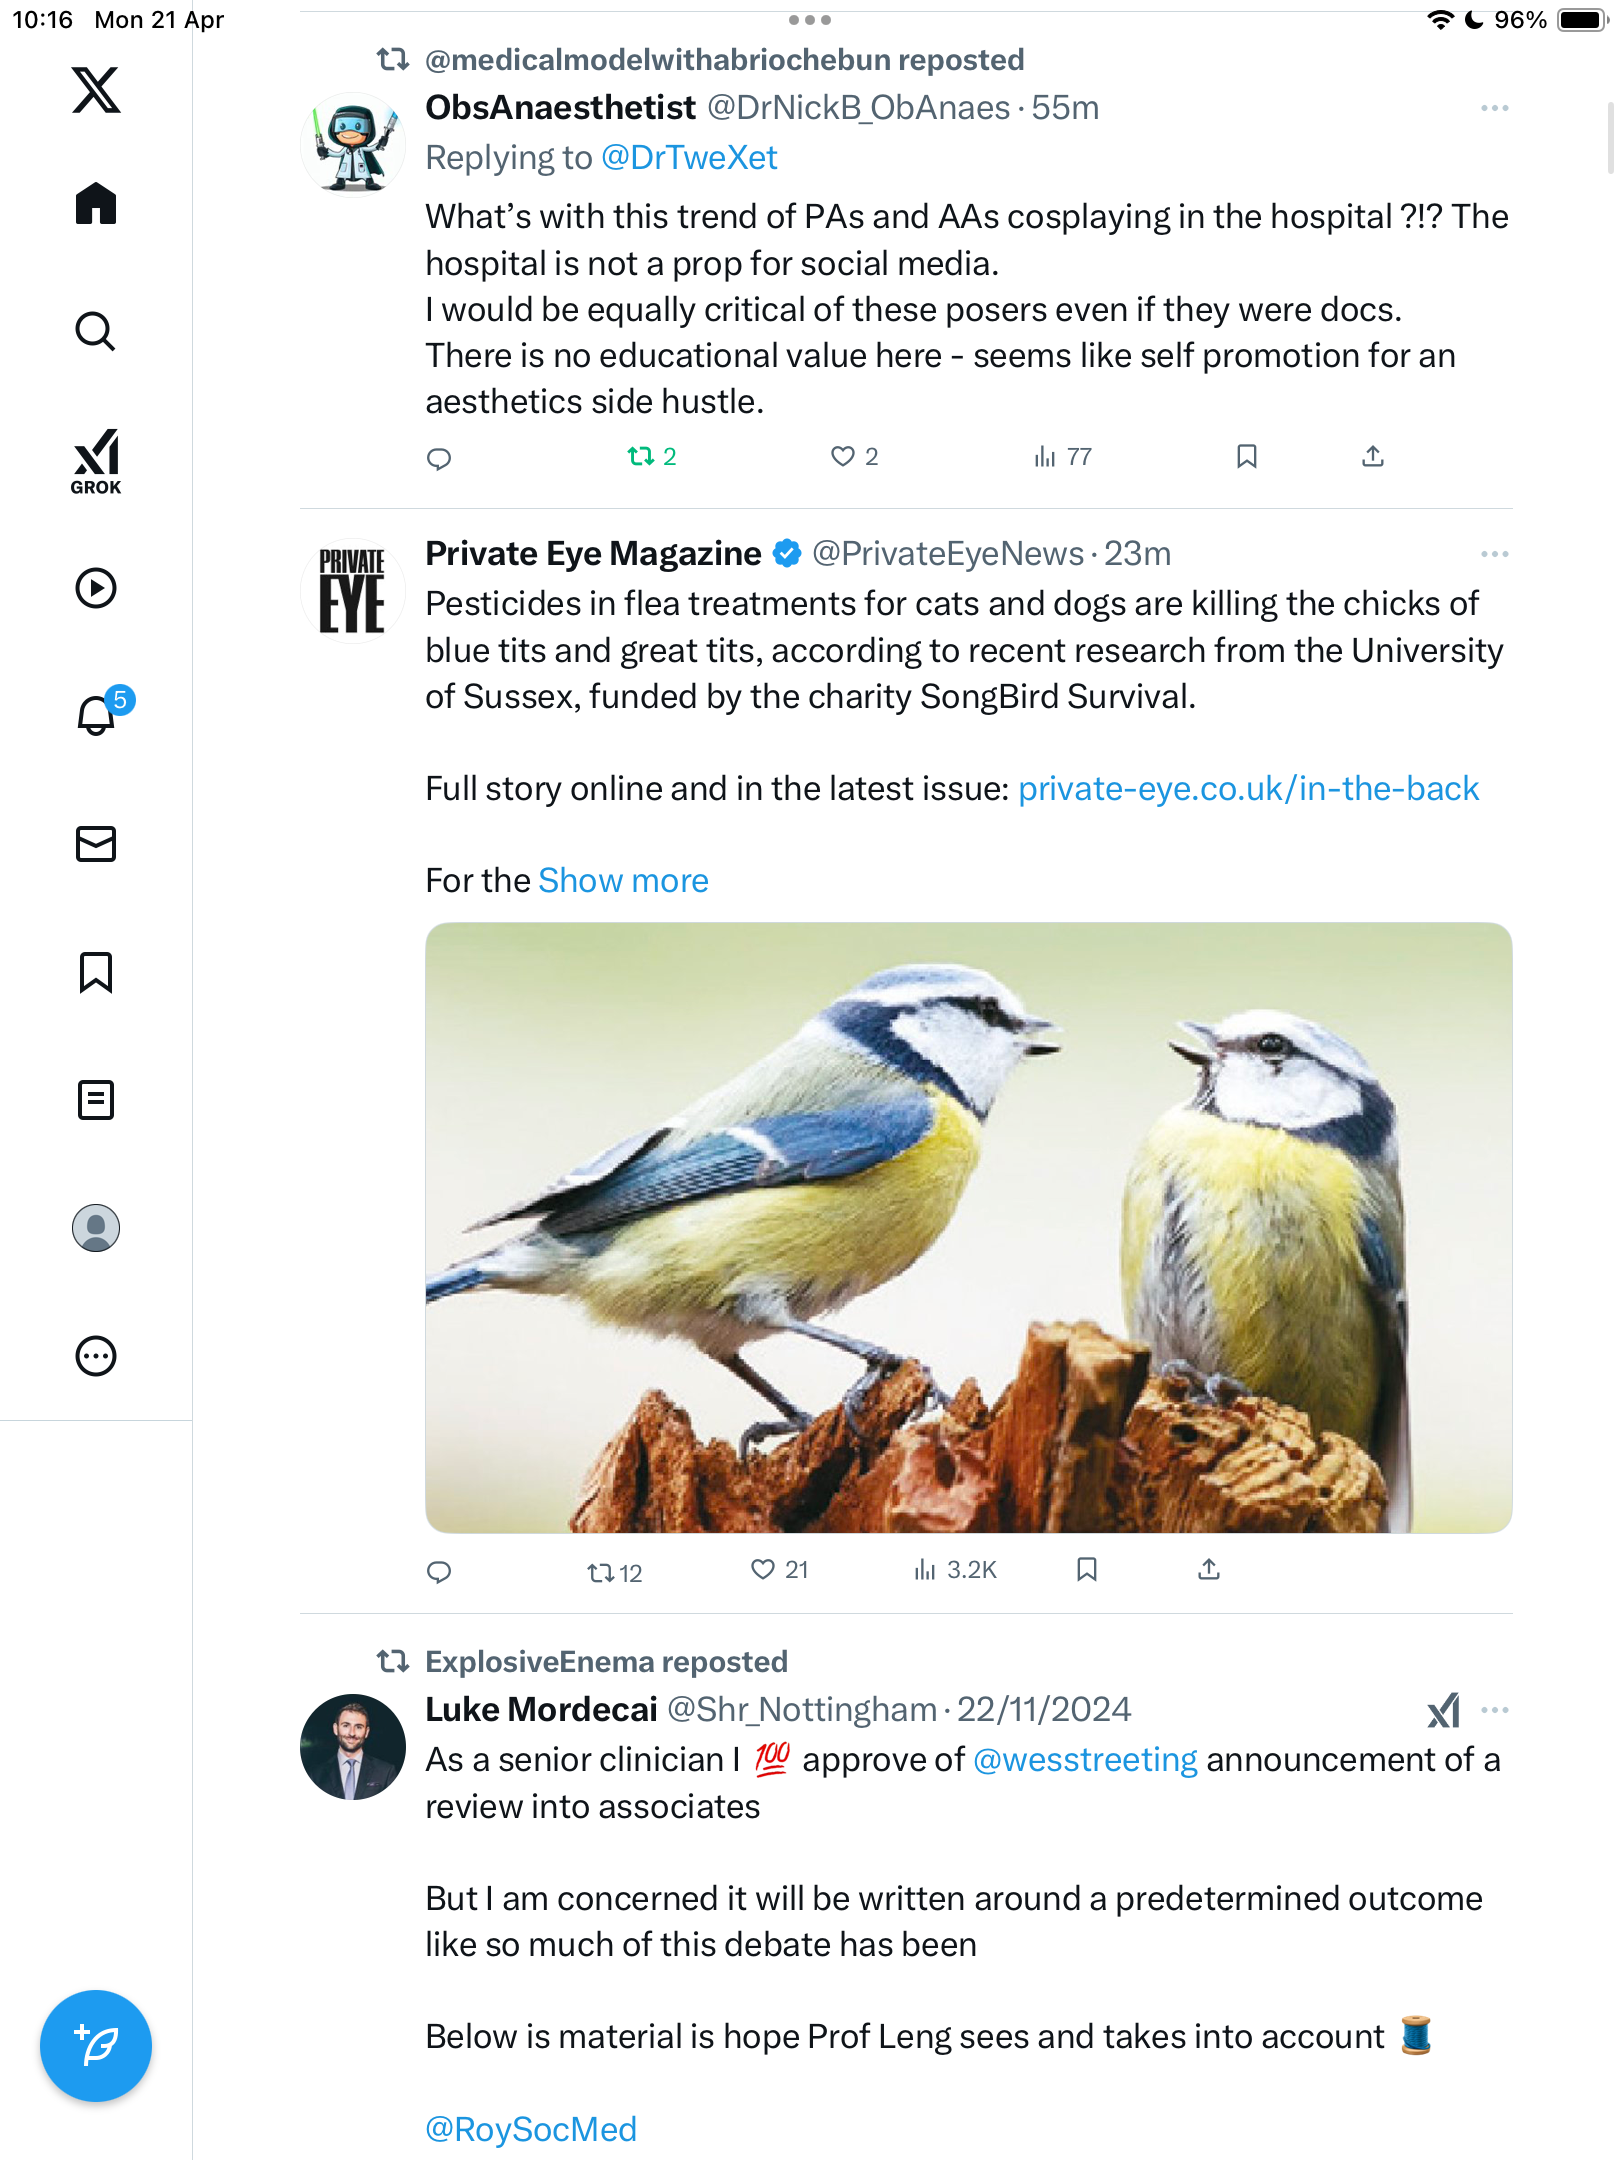Viewport: 1620px width, 2160px height.
Task: Open the notifications bell with badge
Action: tap(98, 714)
